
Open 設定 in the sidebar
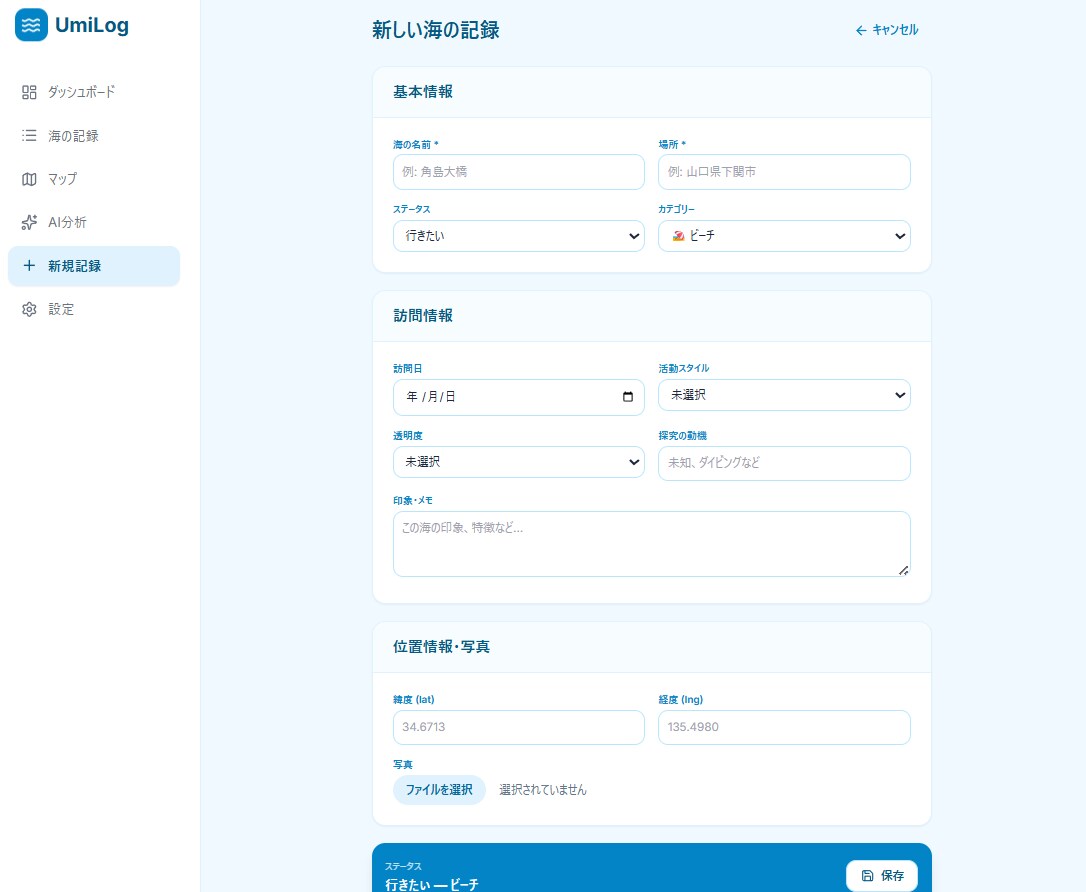pos(94,309)
